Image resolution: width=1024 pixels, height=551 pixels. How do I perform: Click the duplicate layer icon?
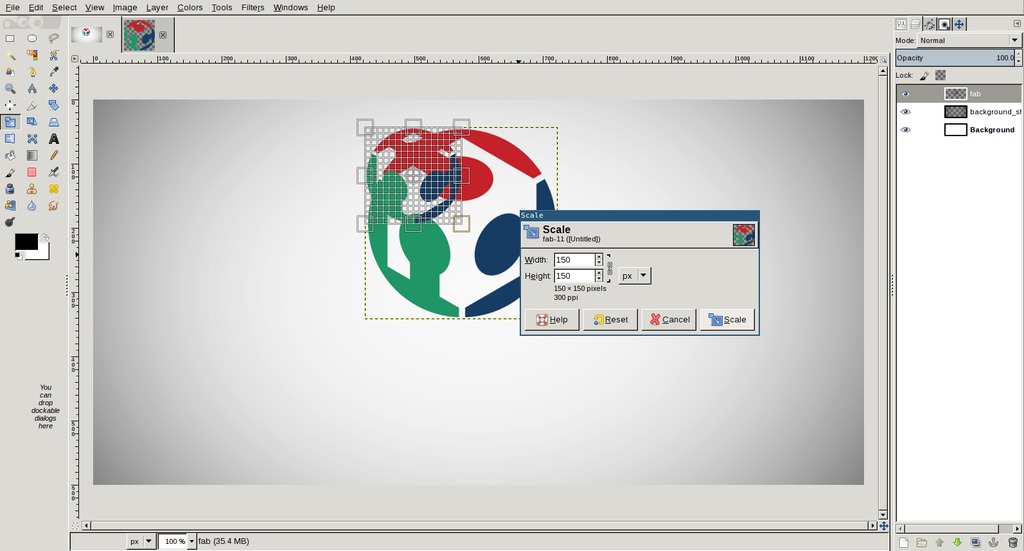click(x=975, y=543)
